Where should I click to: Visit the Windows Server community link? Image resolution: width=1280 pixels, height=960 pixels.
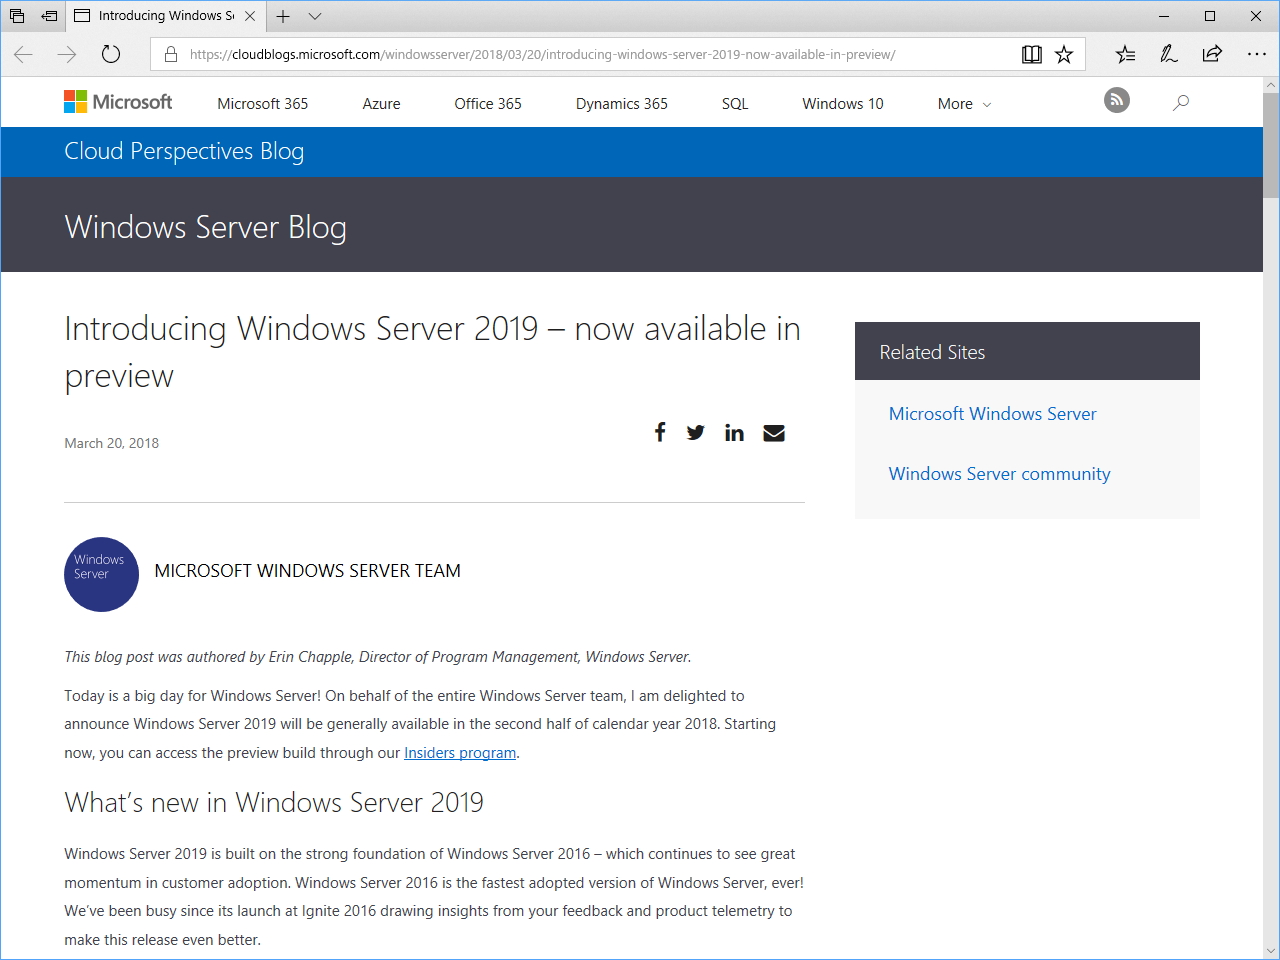(999, 473)
